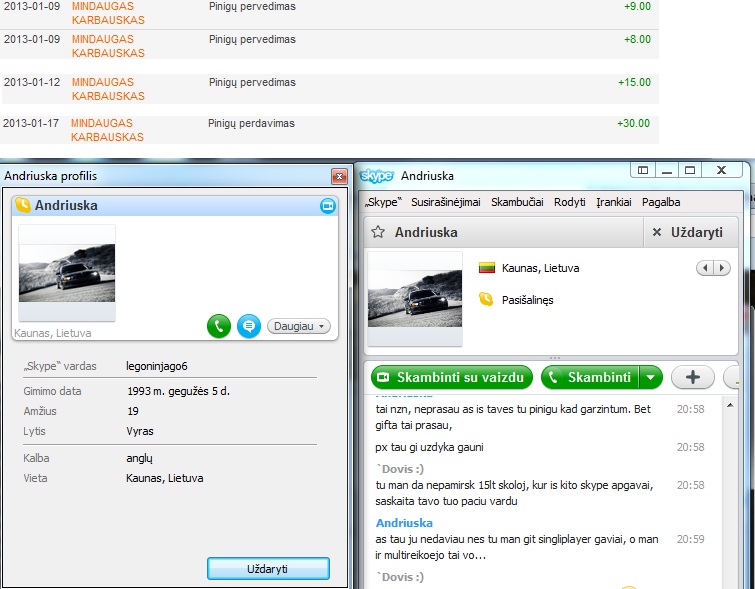This screenshot has width=755, height=589.
Task: Click Skype name value legoninjago6
Action: [157, 366]
